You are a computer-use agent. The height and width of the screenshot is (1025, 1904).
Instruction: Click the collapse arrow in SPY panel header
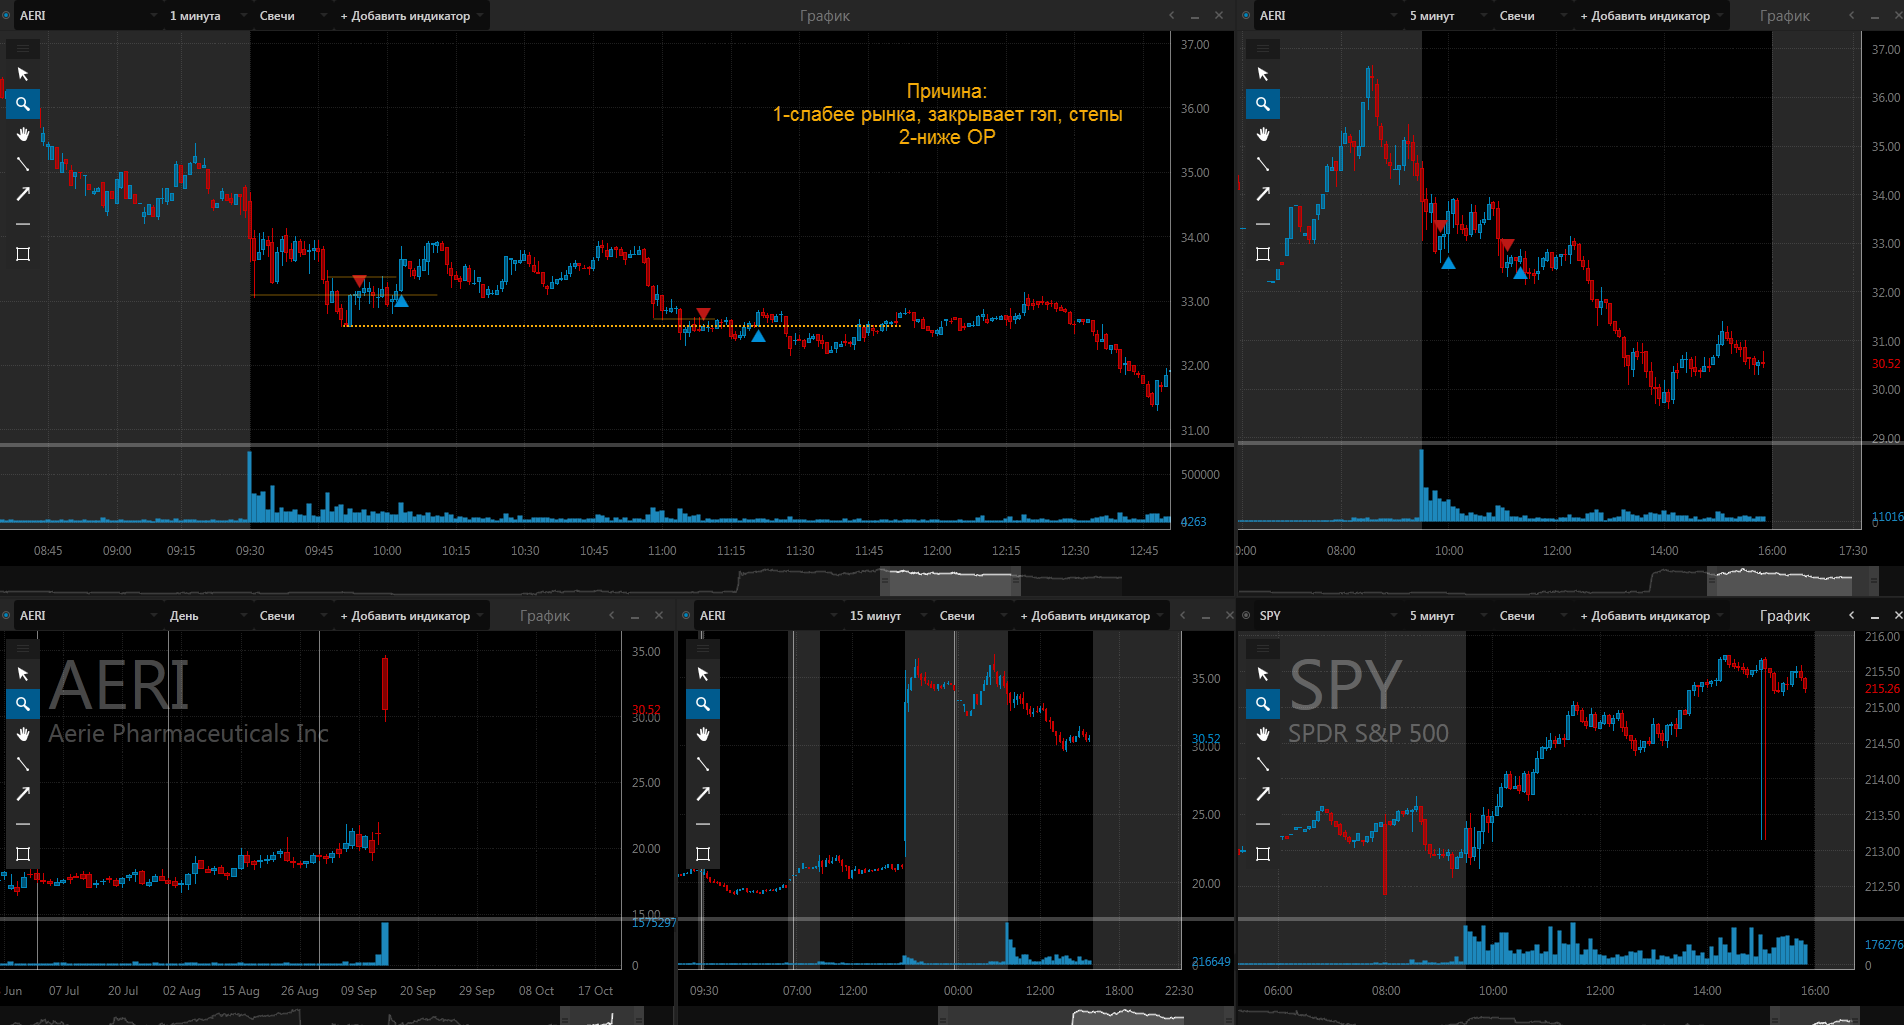[1851, 615]
